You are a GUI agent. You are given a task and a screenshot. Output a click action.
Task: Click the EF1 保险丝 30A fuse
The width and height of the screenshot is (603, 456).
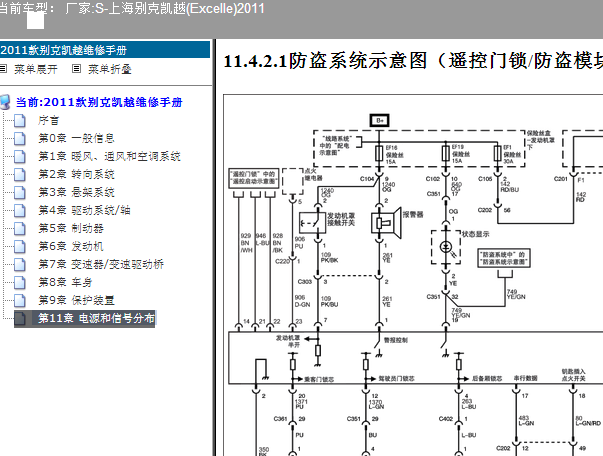click(498, 153)
